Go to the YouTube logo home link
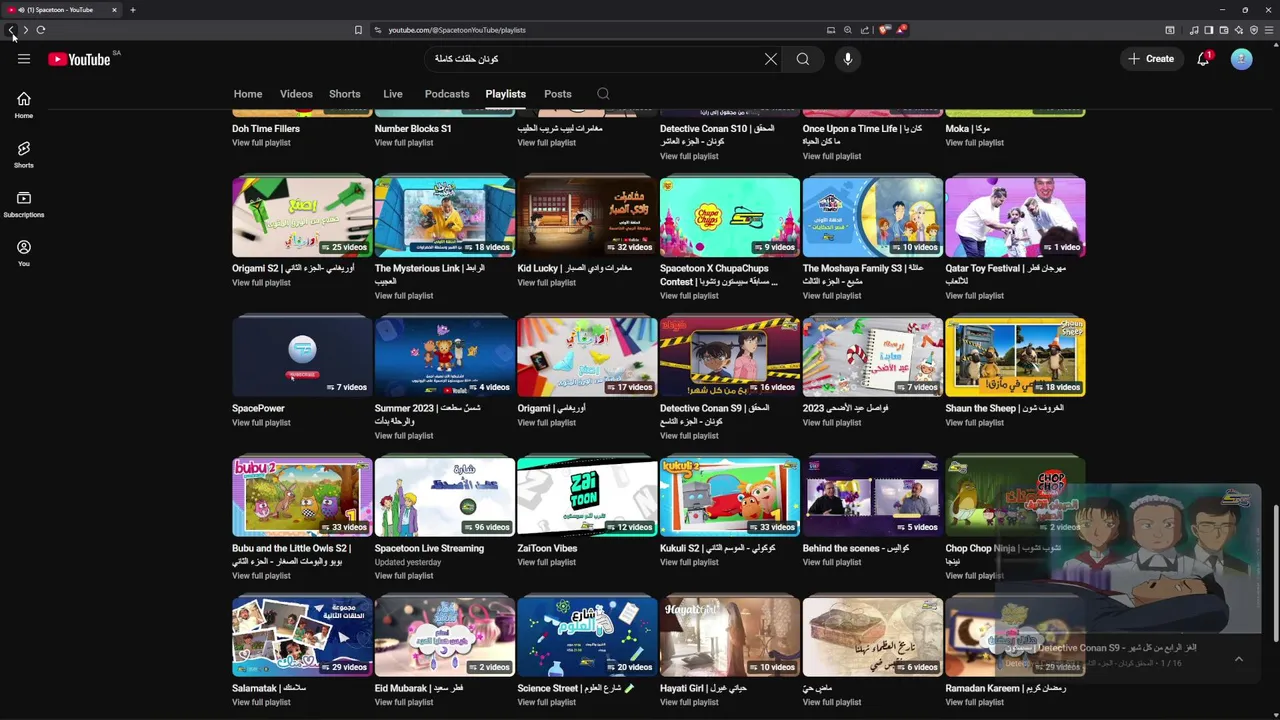The width and height of the screenshot is (1280, 720). click(x=79, y=59)
